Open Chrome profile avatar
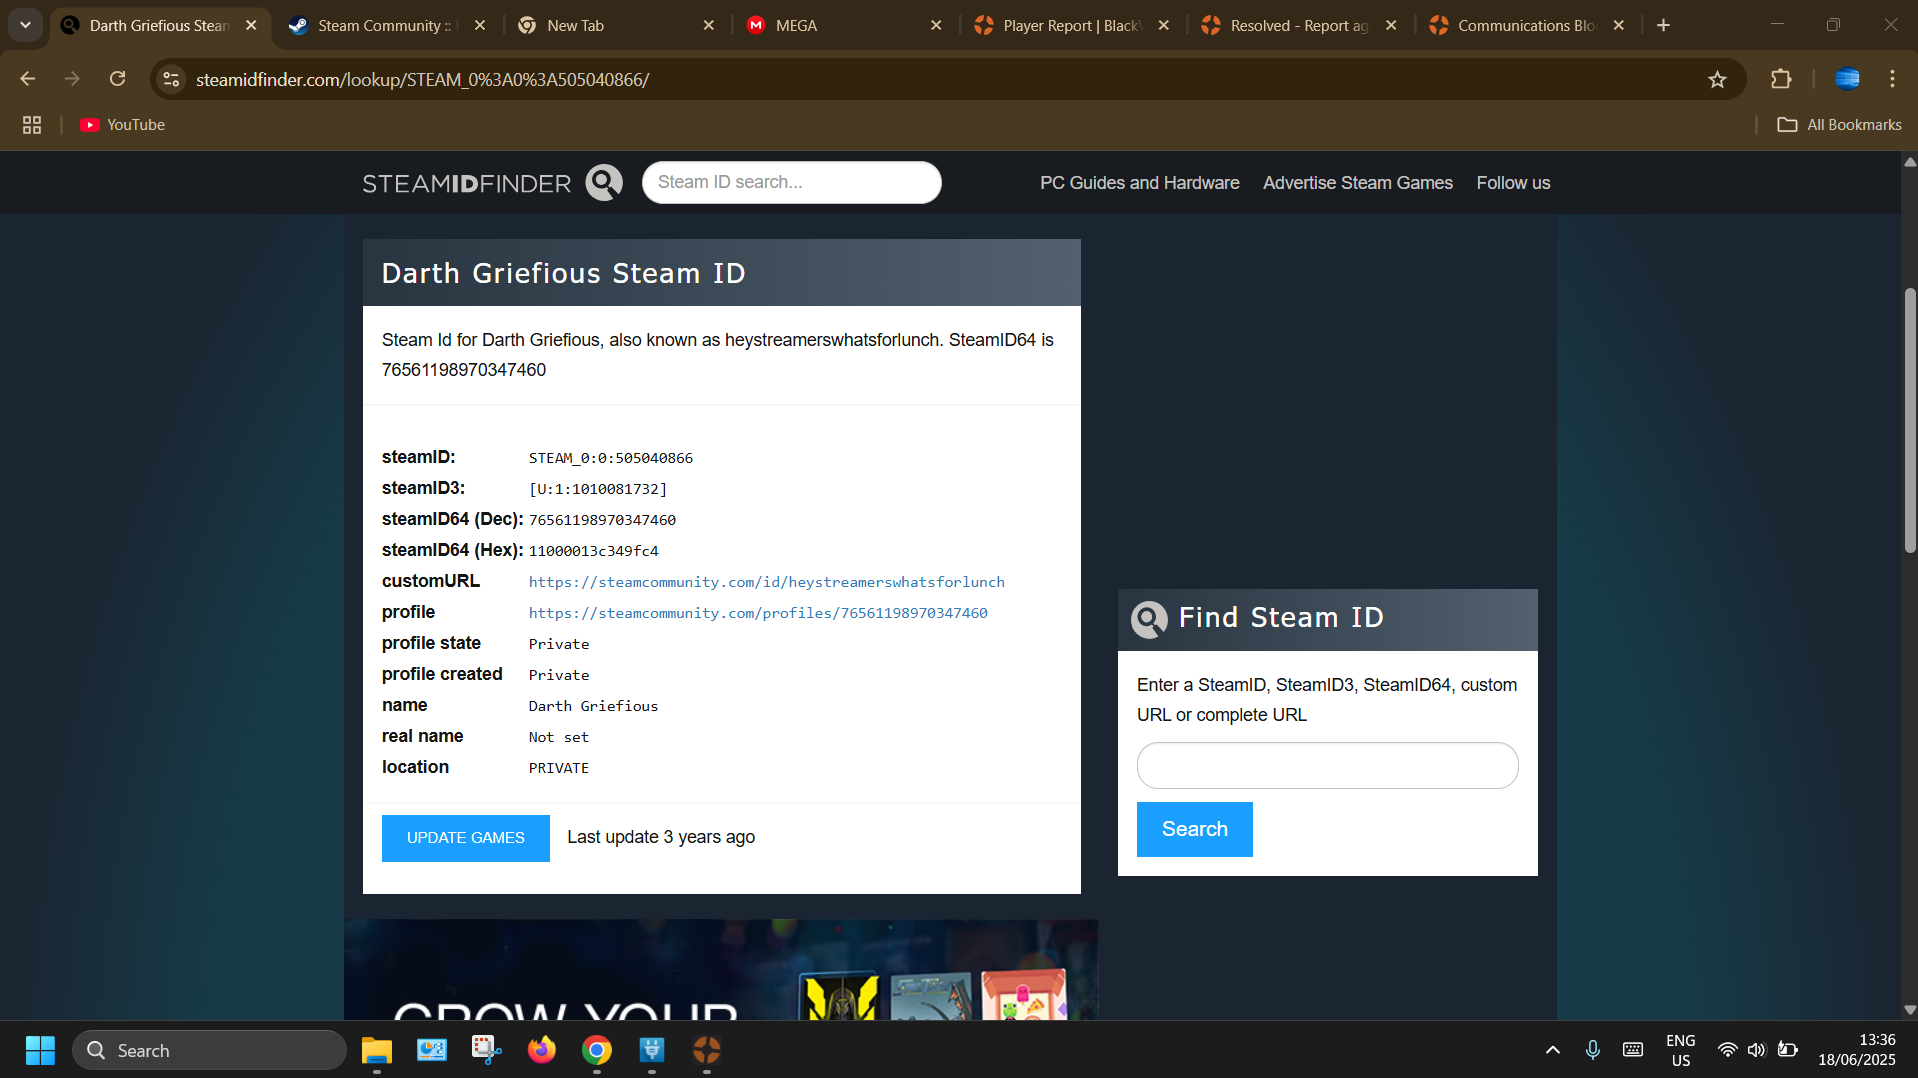 click(1847, 79)
